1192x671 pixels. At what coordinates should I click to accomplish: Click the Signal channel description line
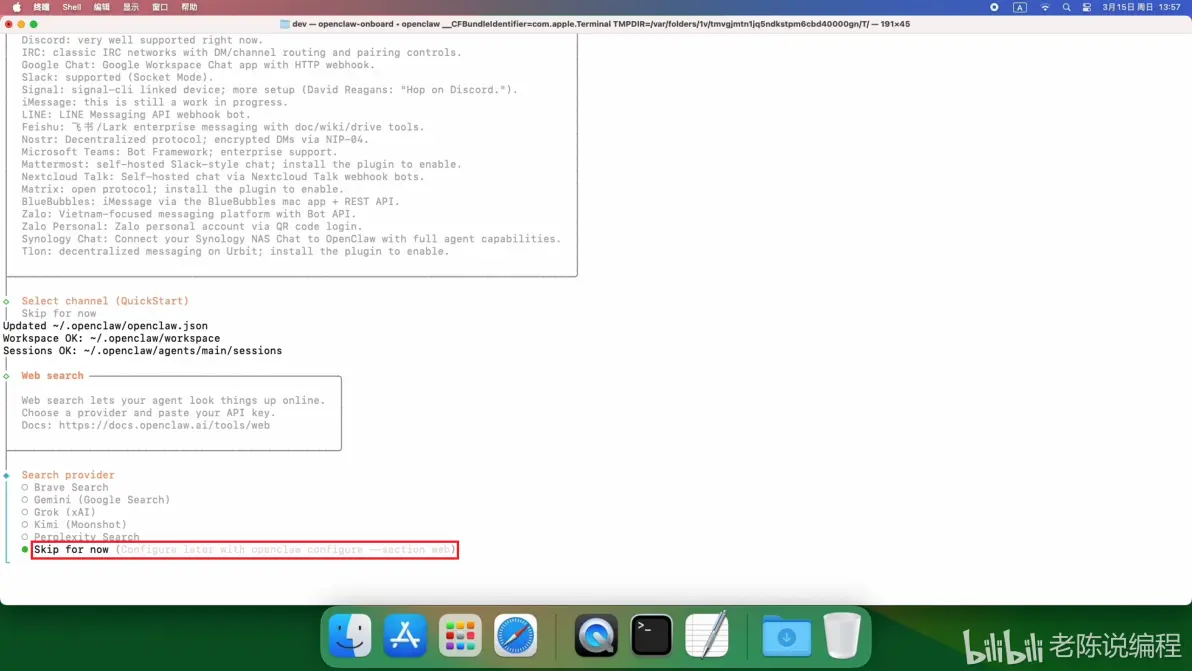pyautogui.click(x=269, y=90)
